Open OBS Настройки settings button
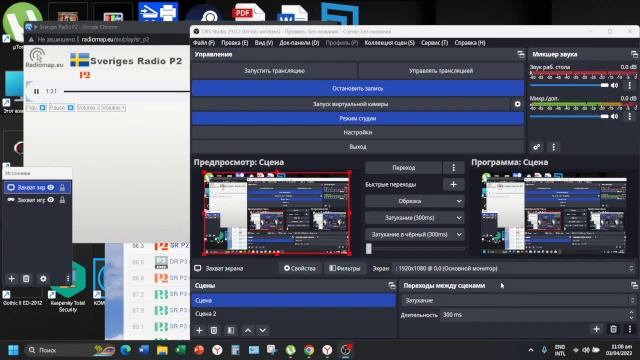 tap(358, 133)
